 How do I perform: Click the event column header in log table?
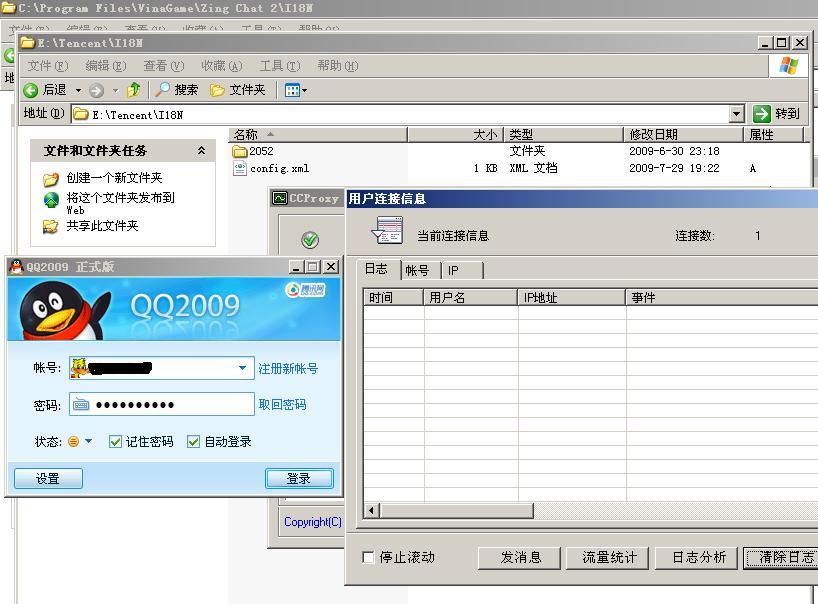pos(722,297)
